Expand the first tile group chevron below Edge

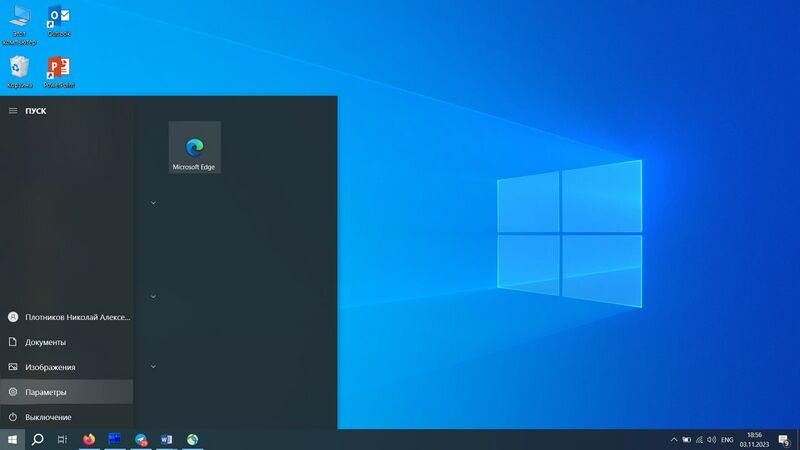(x=153, y=203)
